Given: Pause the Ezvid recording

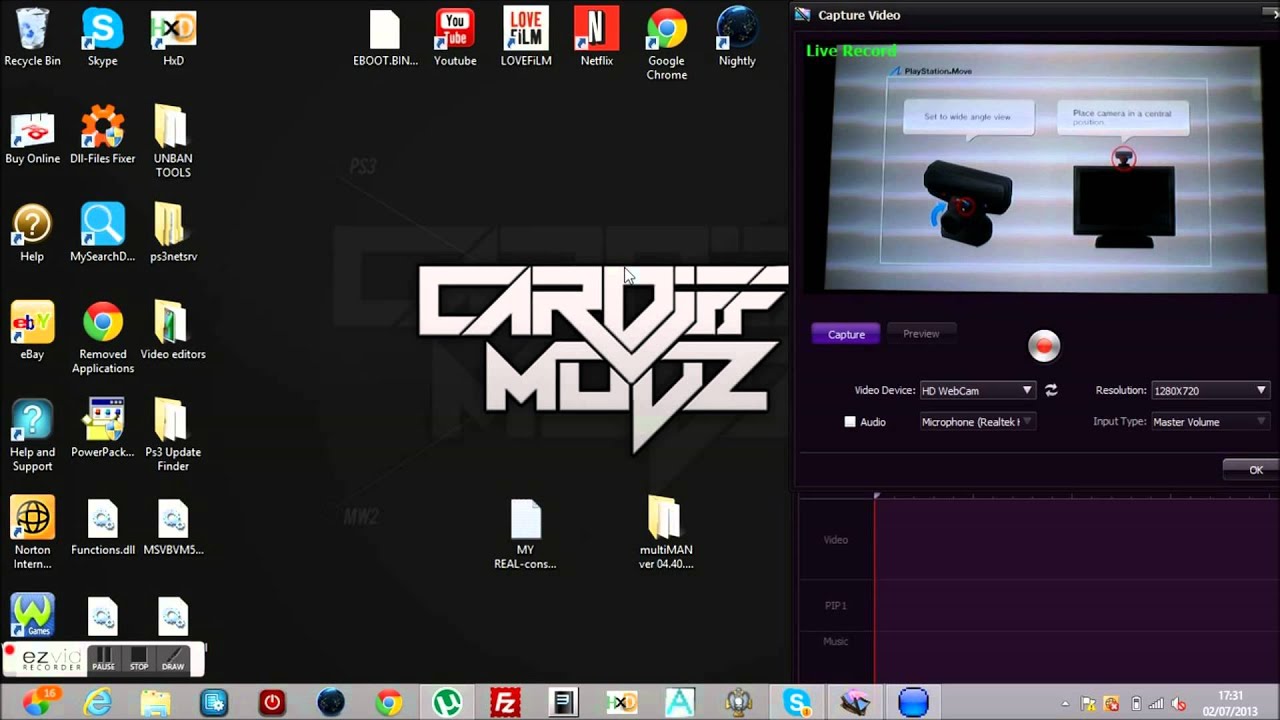Looking at the screenshot, I should [x=103, y=659].
